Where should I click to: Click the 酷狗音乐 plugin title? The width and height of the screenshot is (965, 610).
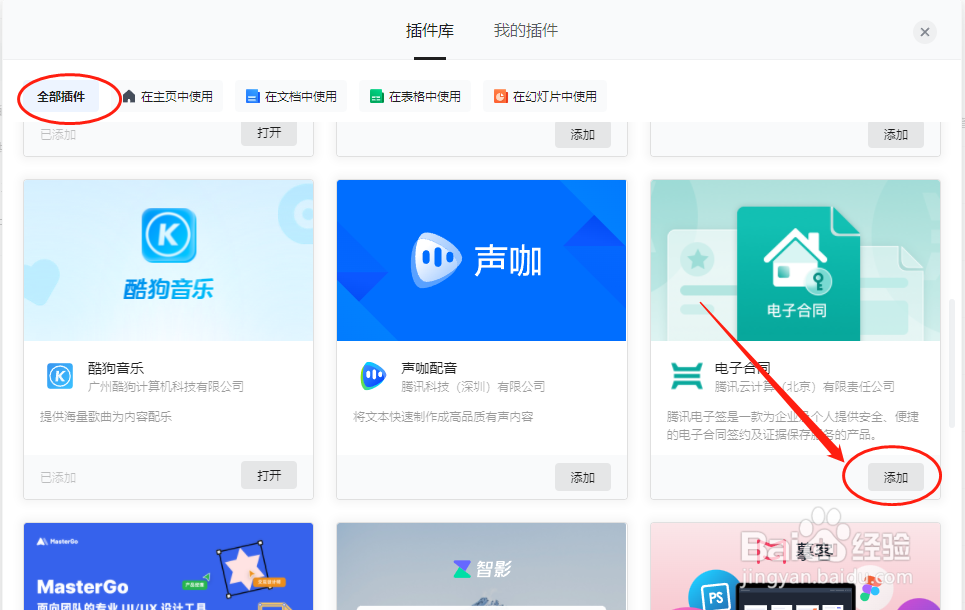pos(116,368)
